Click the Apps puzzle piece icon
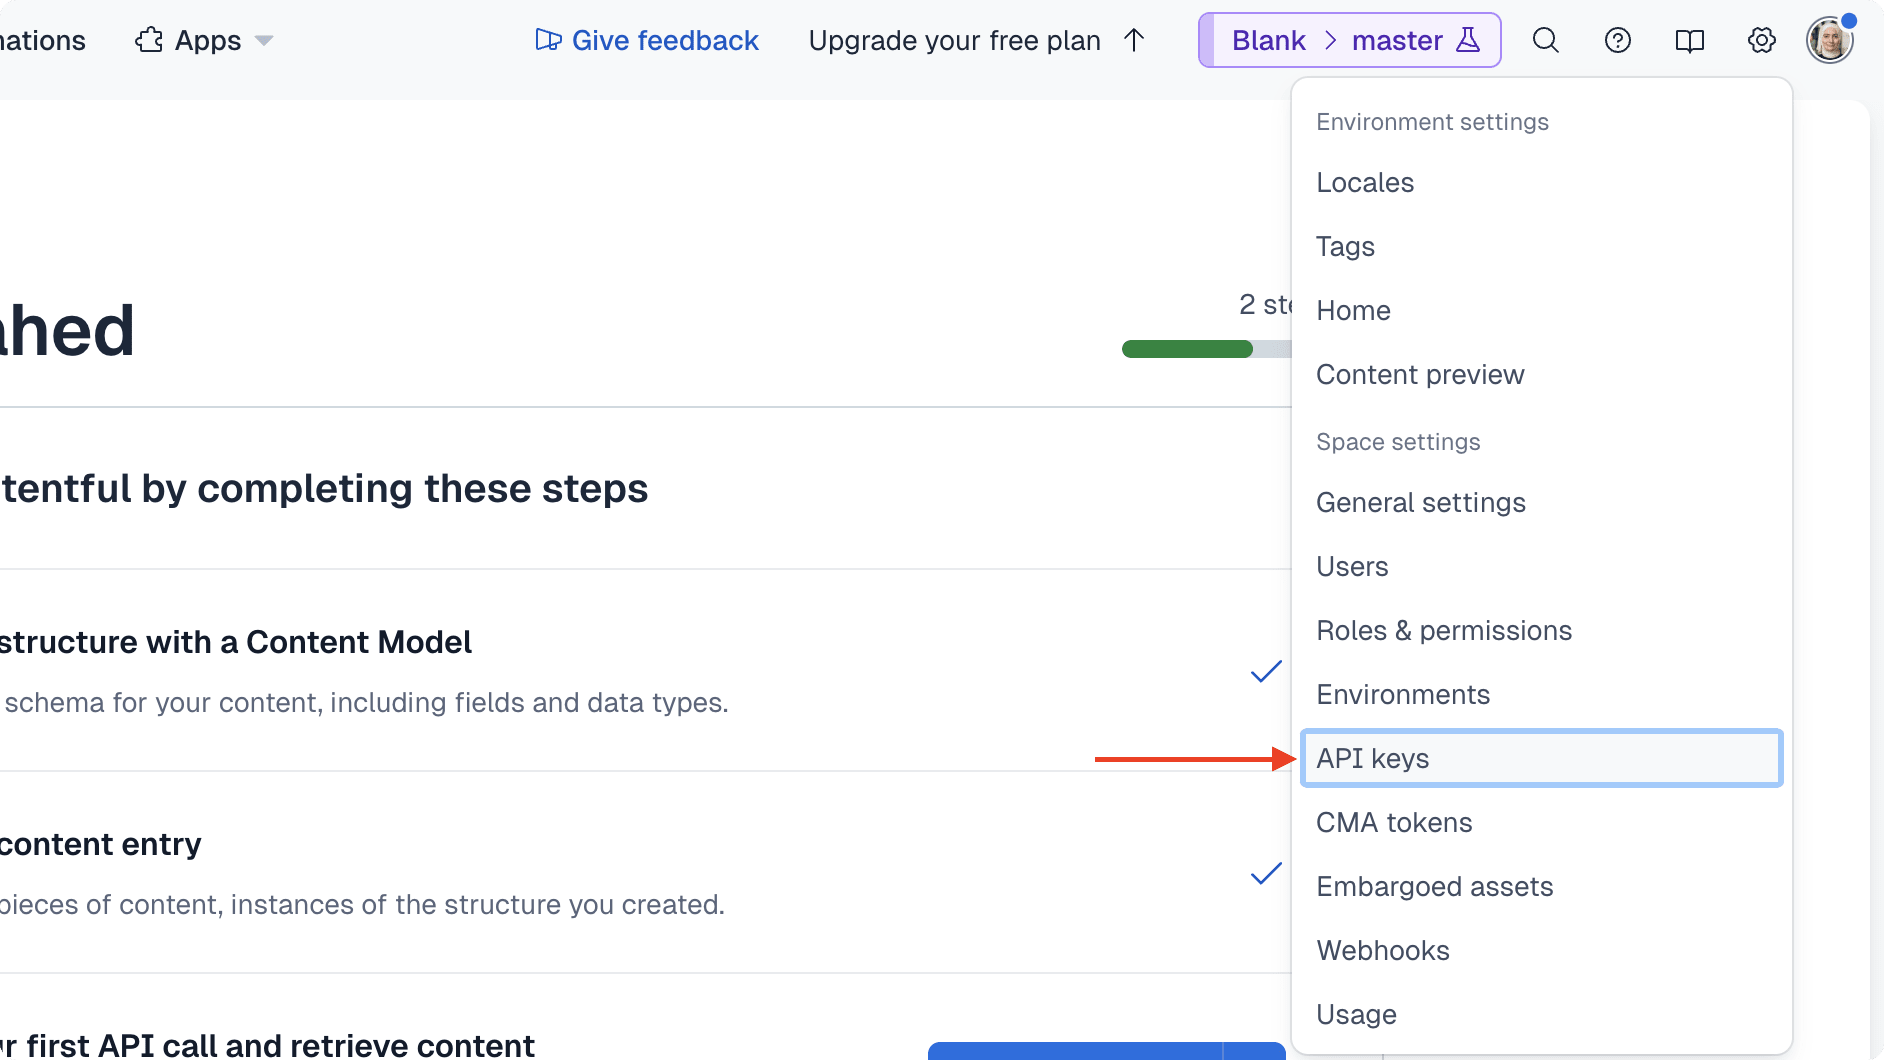This screenshot has width=1884, height=1060. click(149, 40)
